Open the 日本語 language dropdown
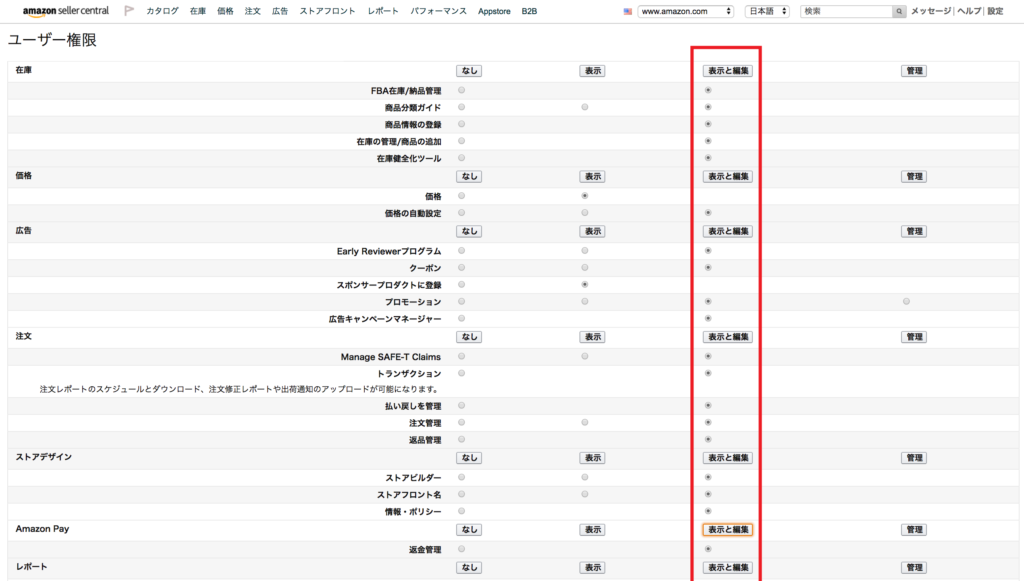 click(767, 11)
